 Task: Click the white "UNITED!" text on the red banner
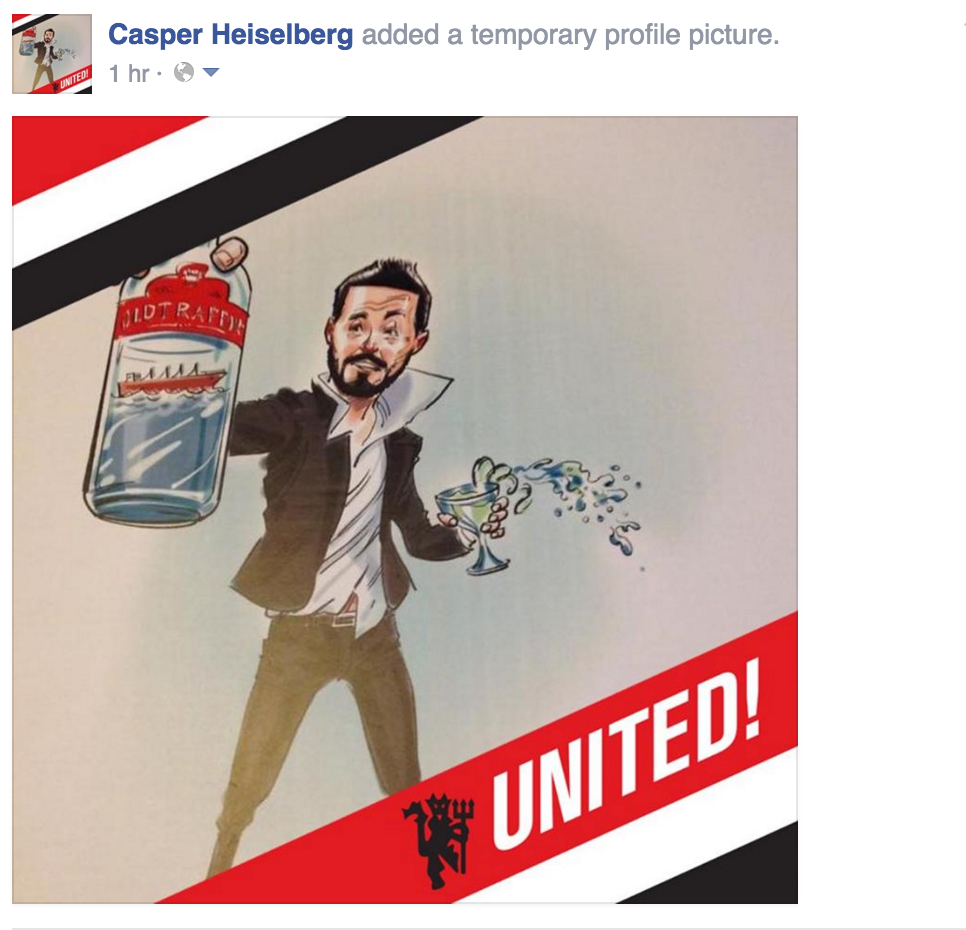(x=626, y=756)
